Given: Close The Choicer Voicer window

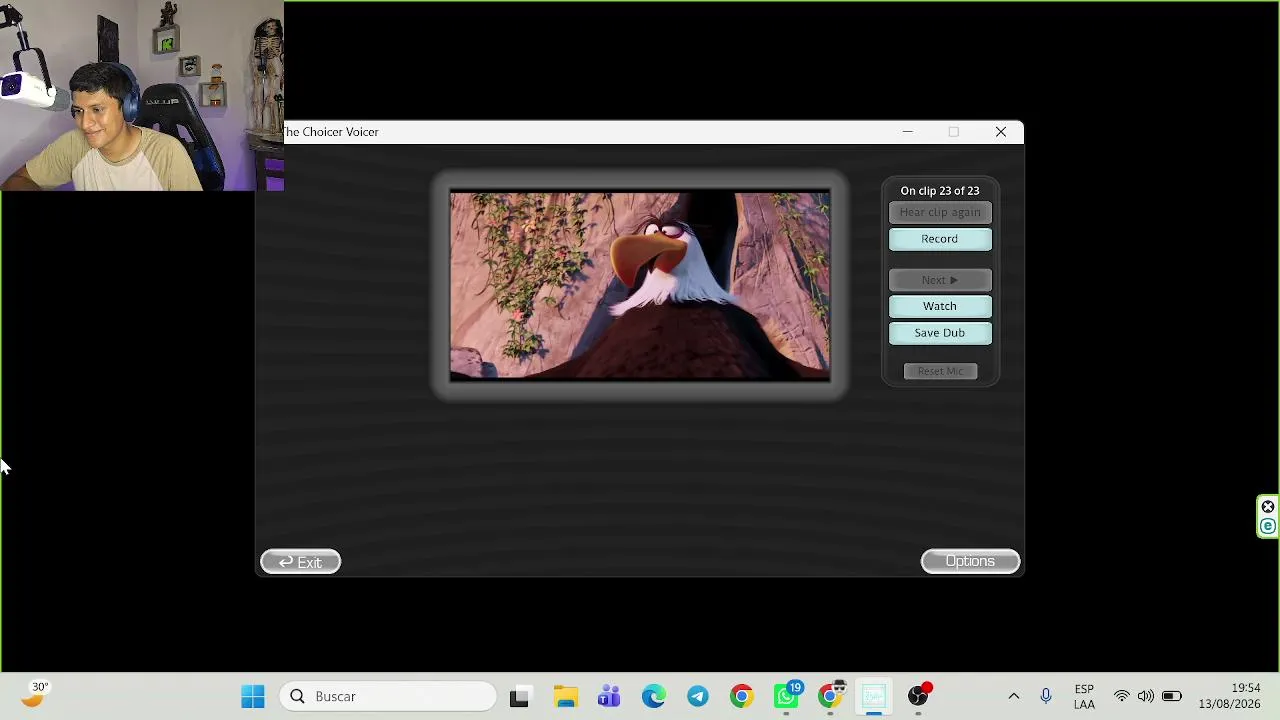Looking at the screenshot, I should [1001, 132].
